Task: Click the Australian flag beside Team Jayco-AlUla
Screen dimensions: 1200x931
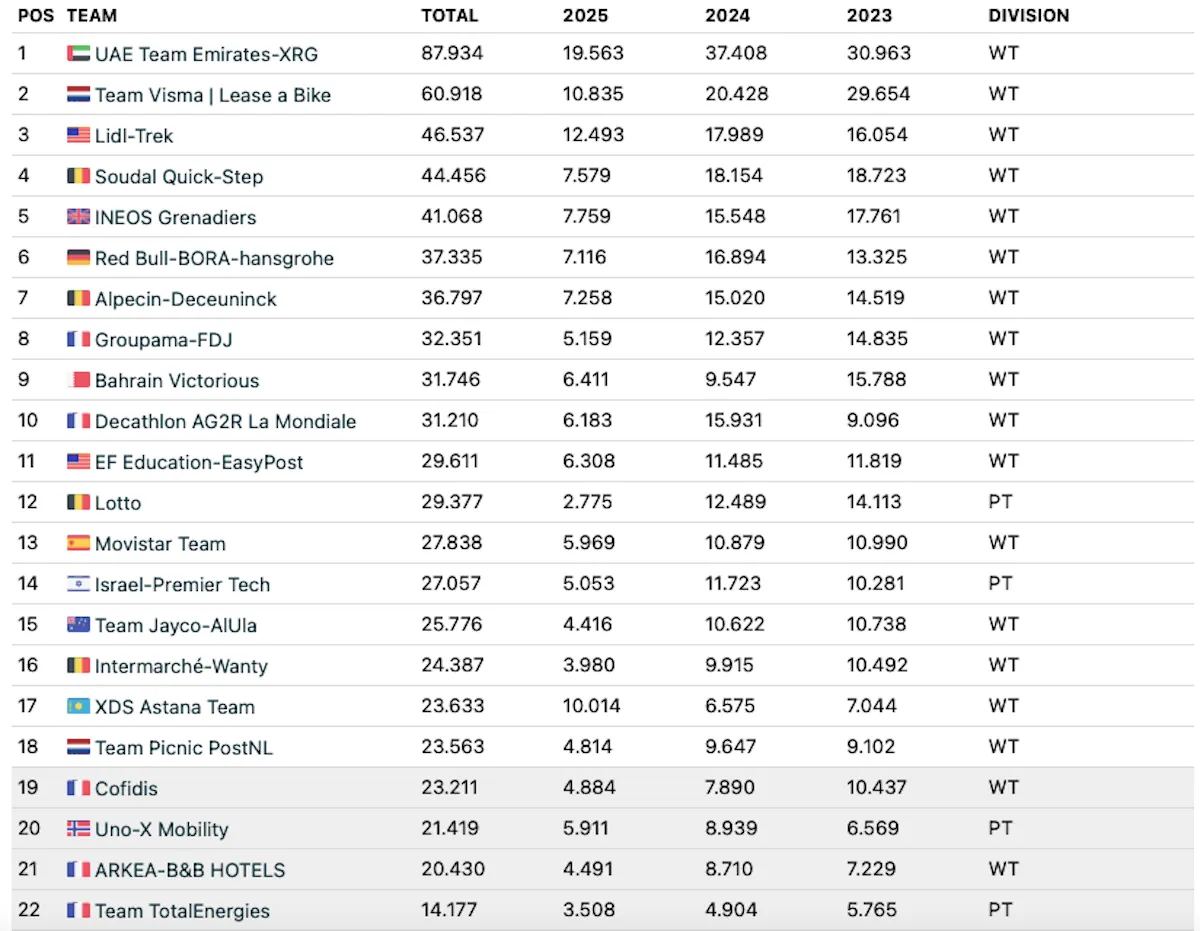Action: [x=78, y=625]
